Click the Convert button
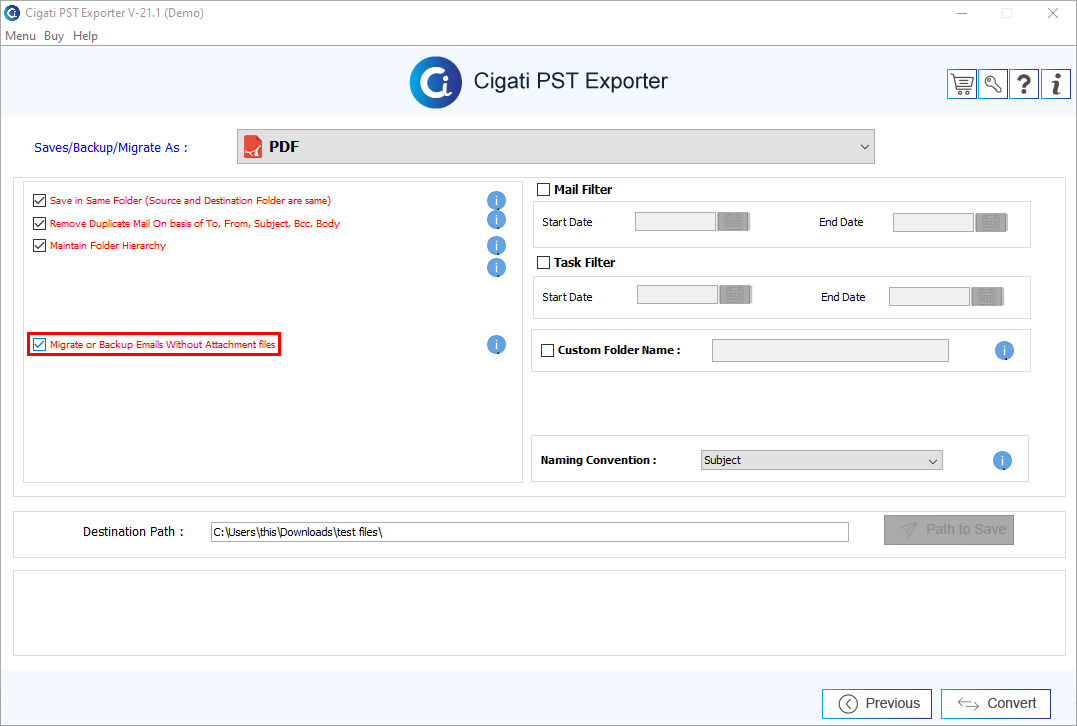This screenshot has height=726, width=1077. (x=996, y=703)
